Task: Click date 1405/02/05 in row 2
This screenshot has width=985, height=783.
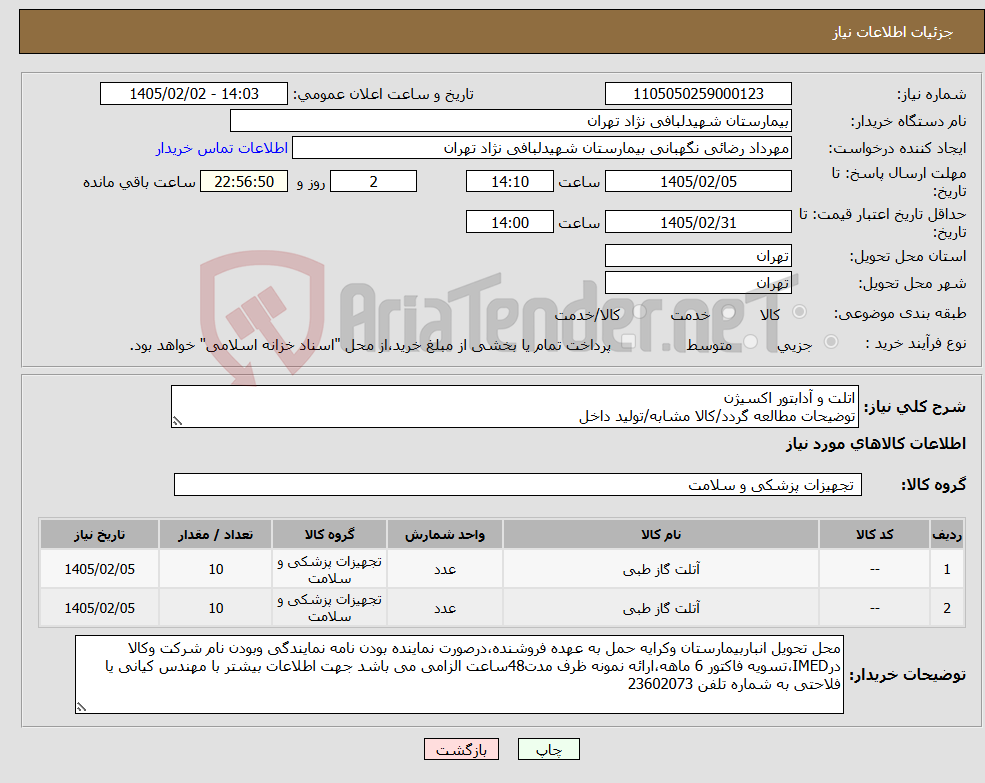Action: pyautogui.click(x=99, y=608)
